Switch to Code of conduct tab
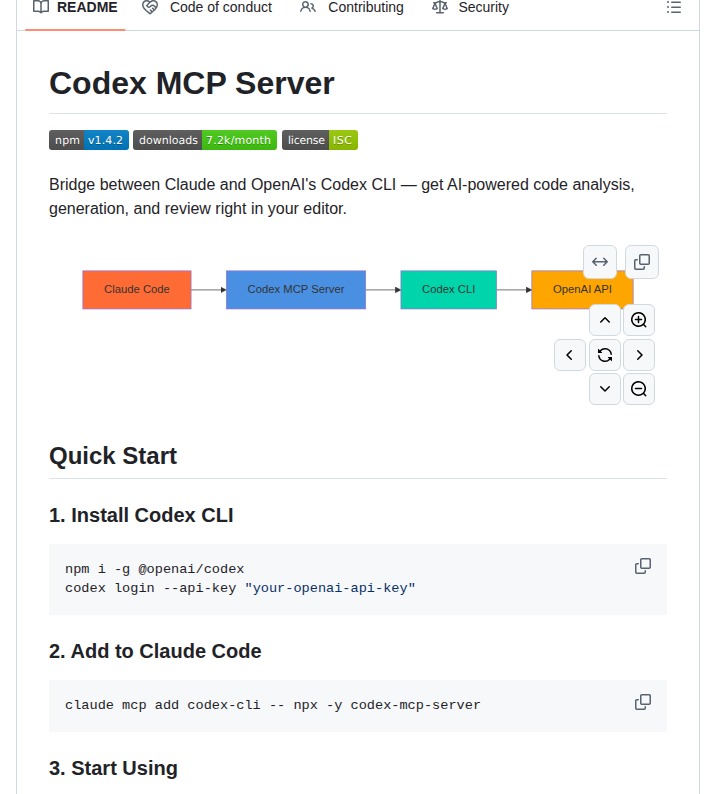715x794 pixels. click(207, 8)
